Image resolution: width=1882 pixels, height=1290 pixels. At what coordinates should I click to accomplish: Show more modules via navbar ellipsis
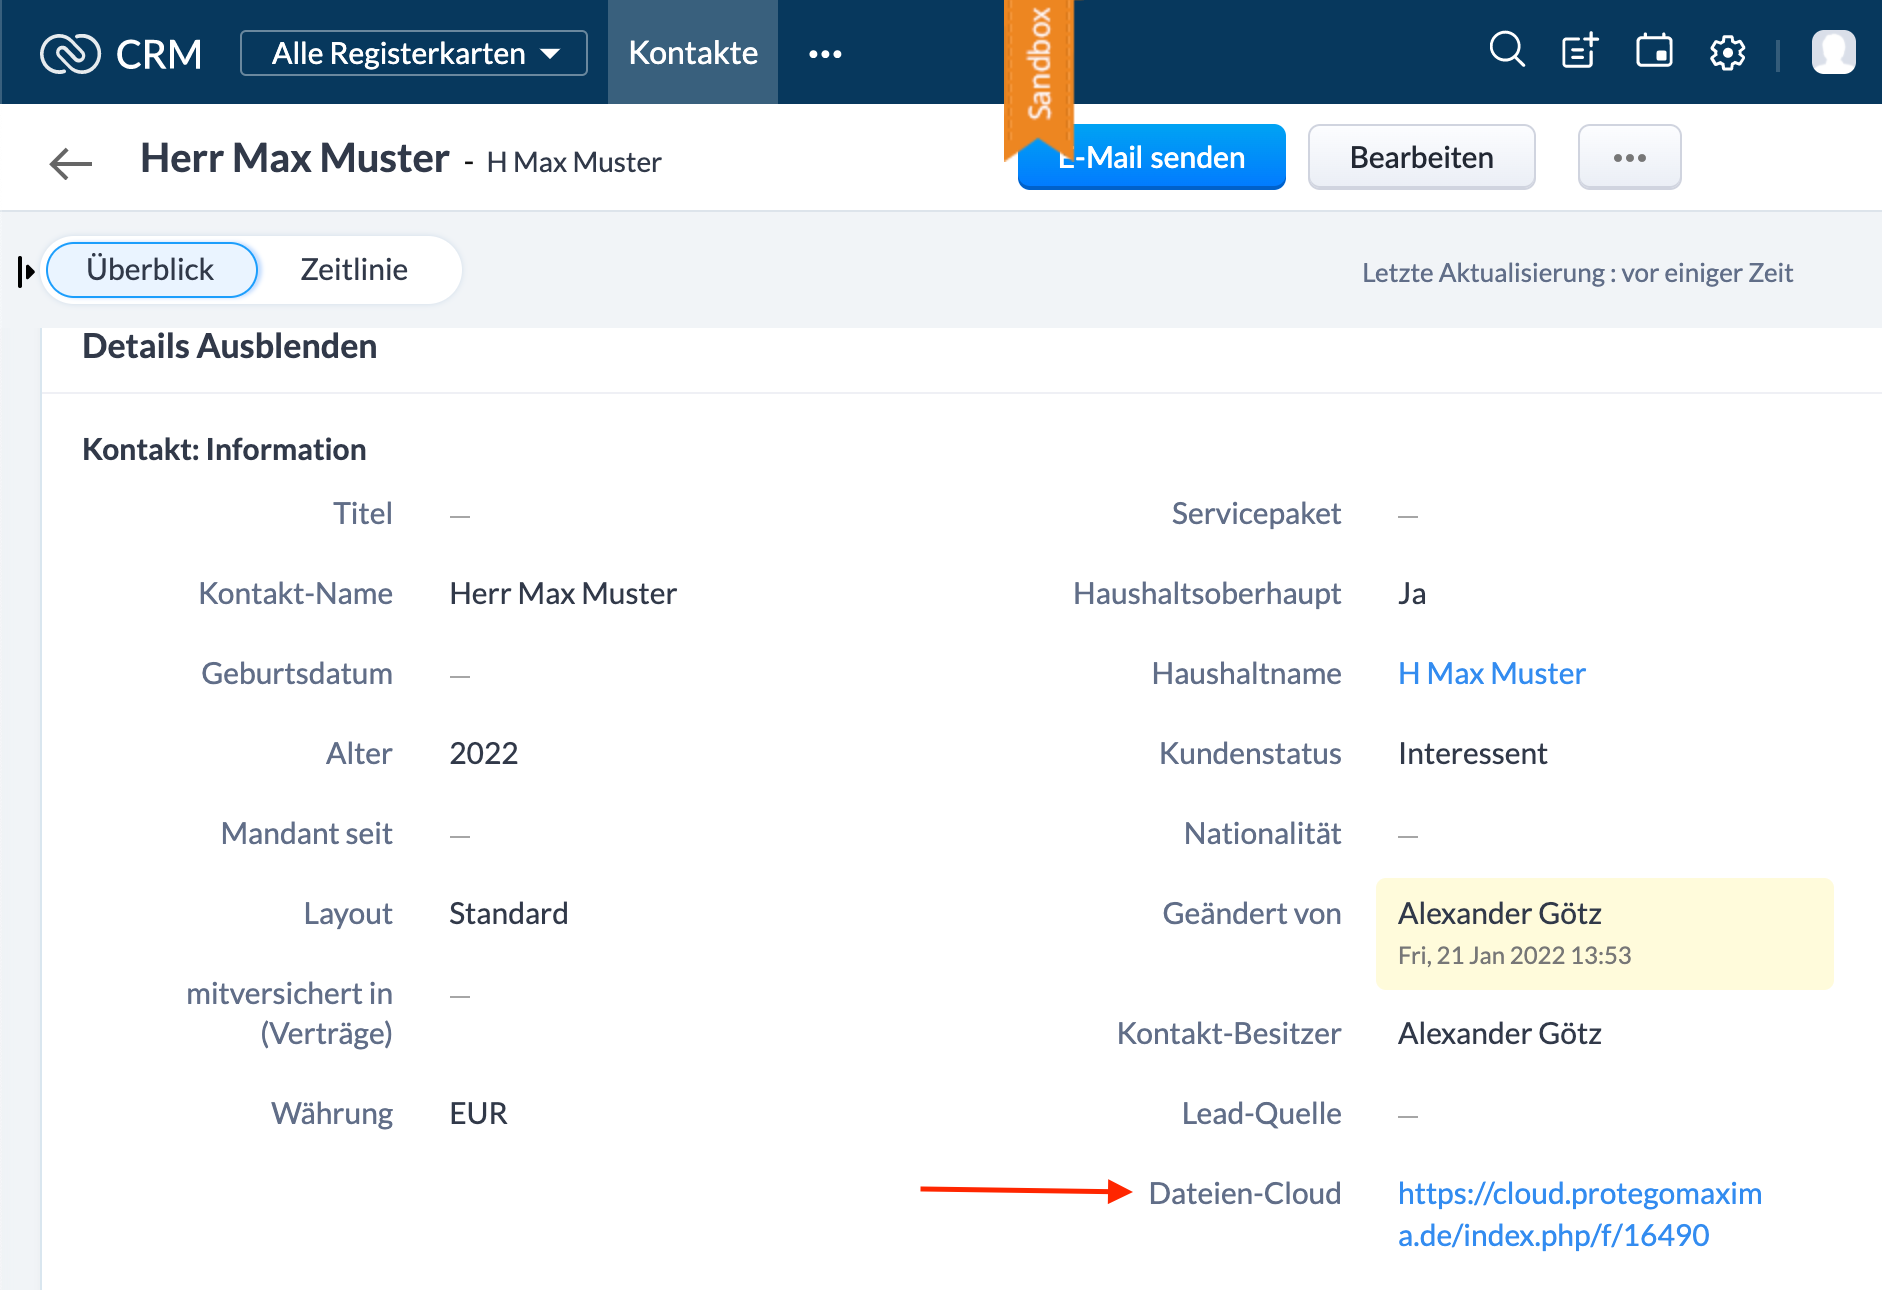[x=825, y=54]
